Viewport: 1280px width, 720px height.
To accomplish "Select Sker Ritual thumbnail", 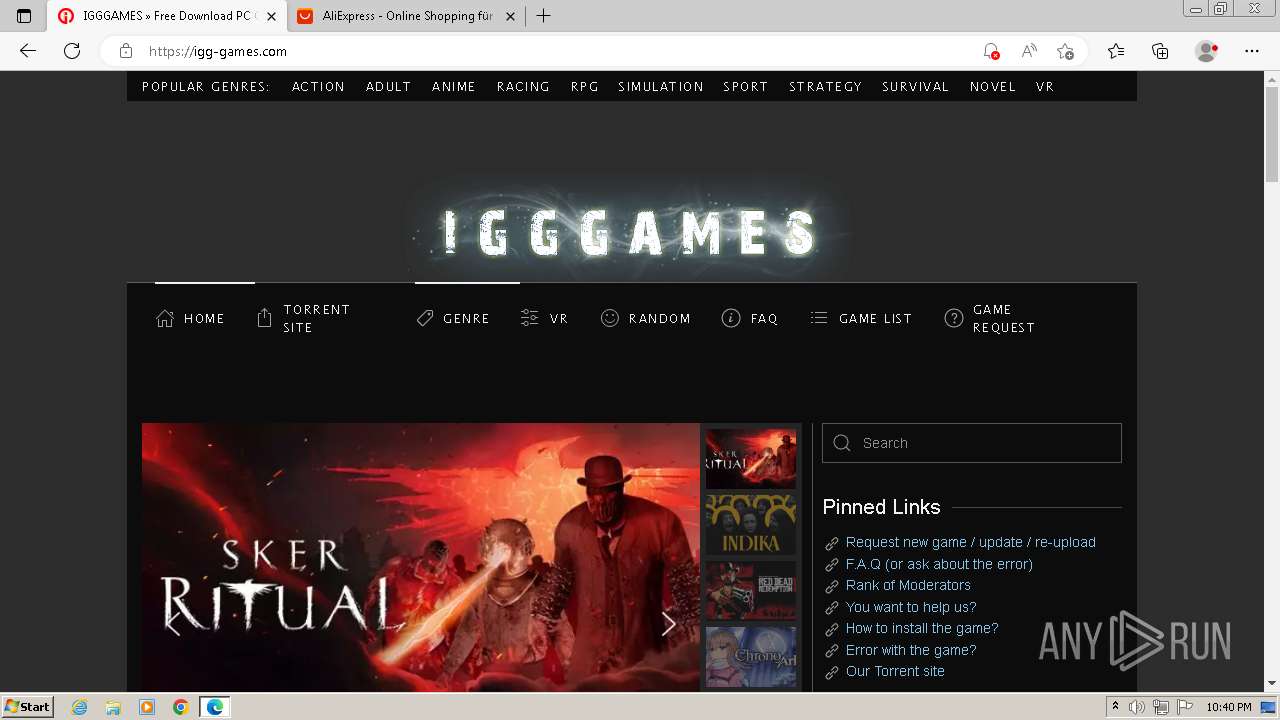I will [751, 459].
